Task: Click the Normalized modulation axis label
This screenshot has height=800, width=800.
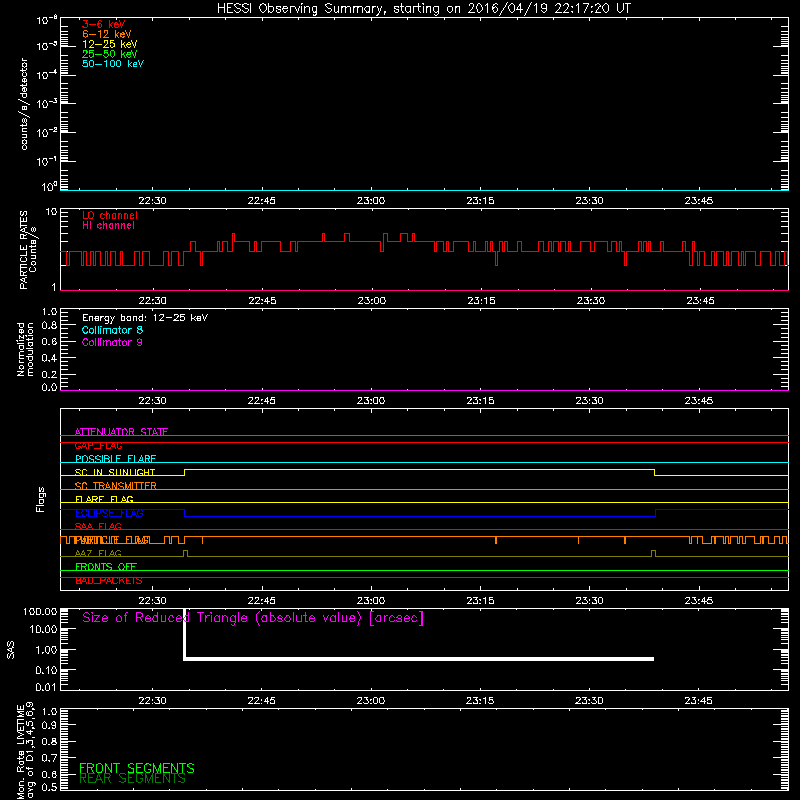Action: [25, 349]
